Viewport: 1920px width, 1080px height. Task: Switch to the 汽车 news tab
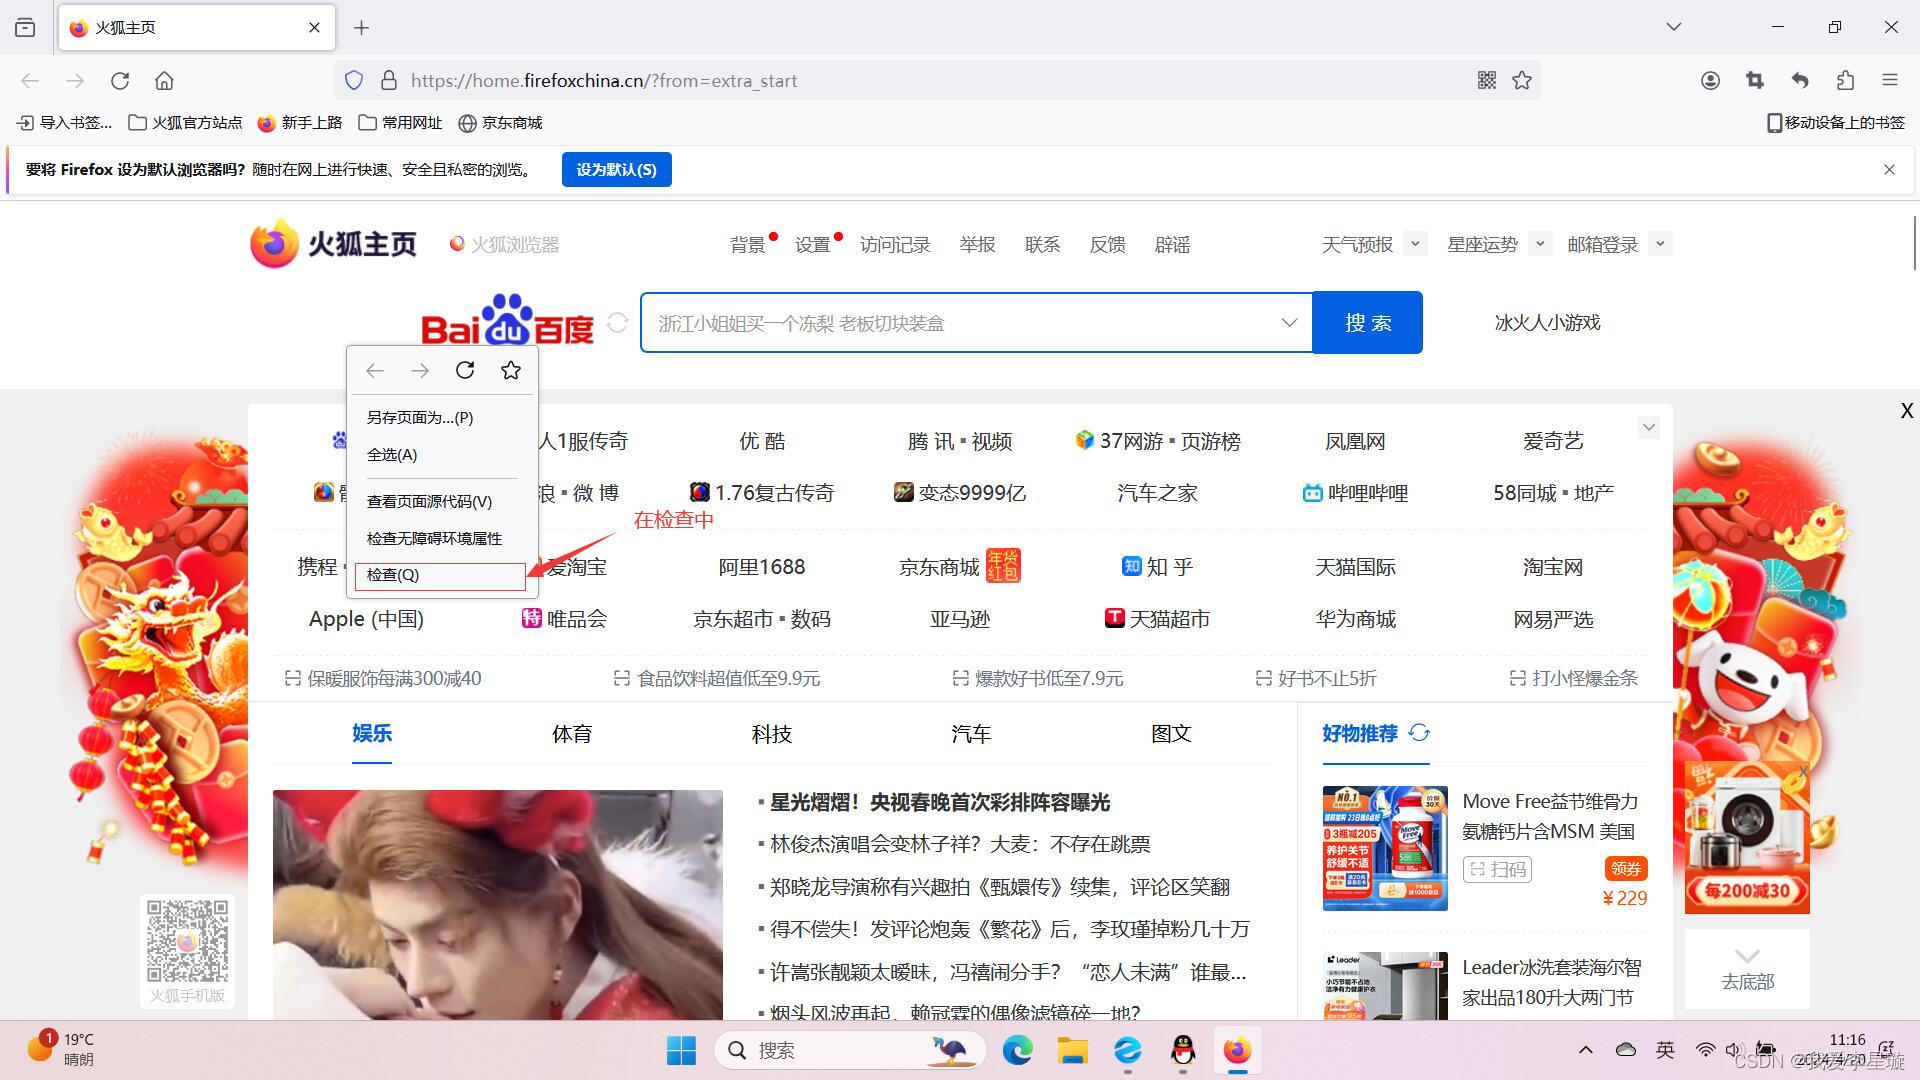click(x=971, y=734)
